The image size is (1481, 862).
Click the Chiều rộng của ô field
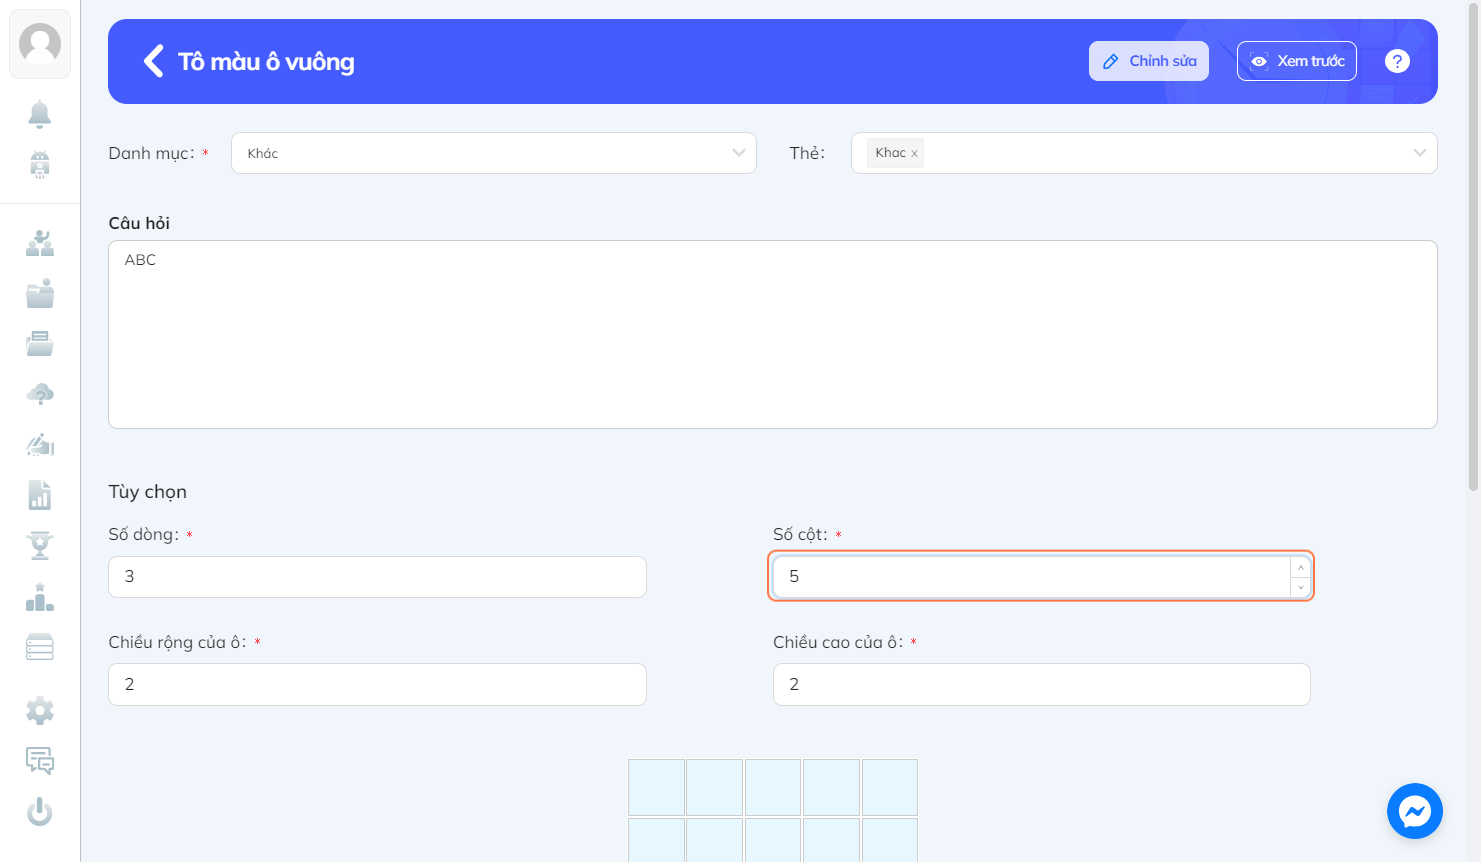tap(377, 684)
